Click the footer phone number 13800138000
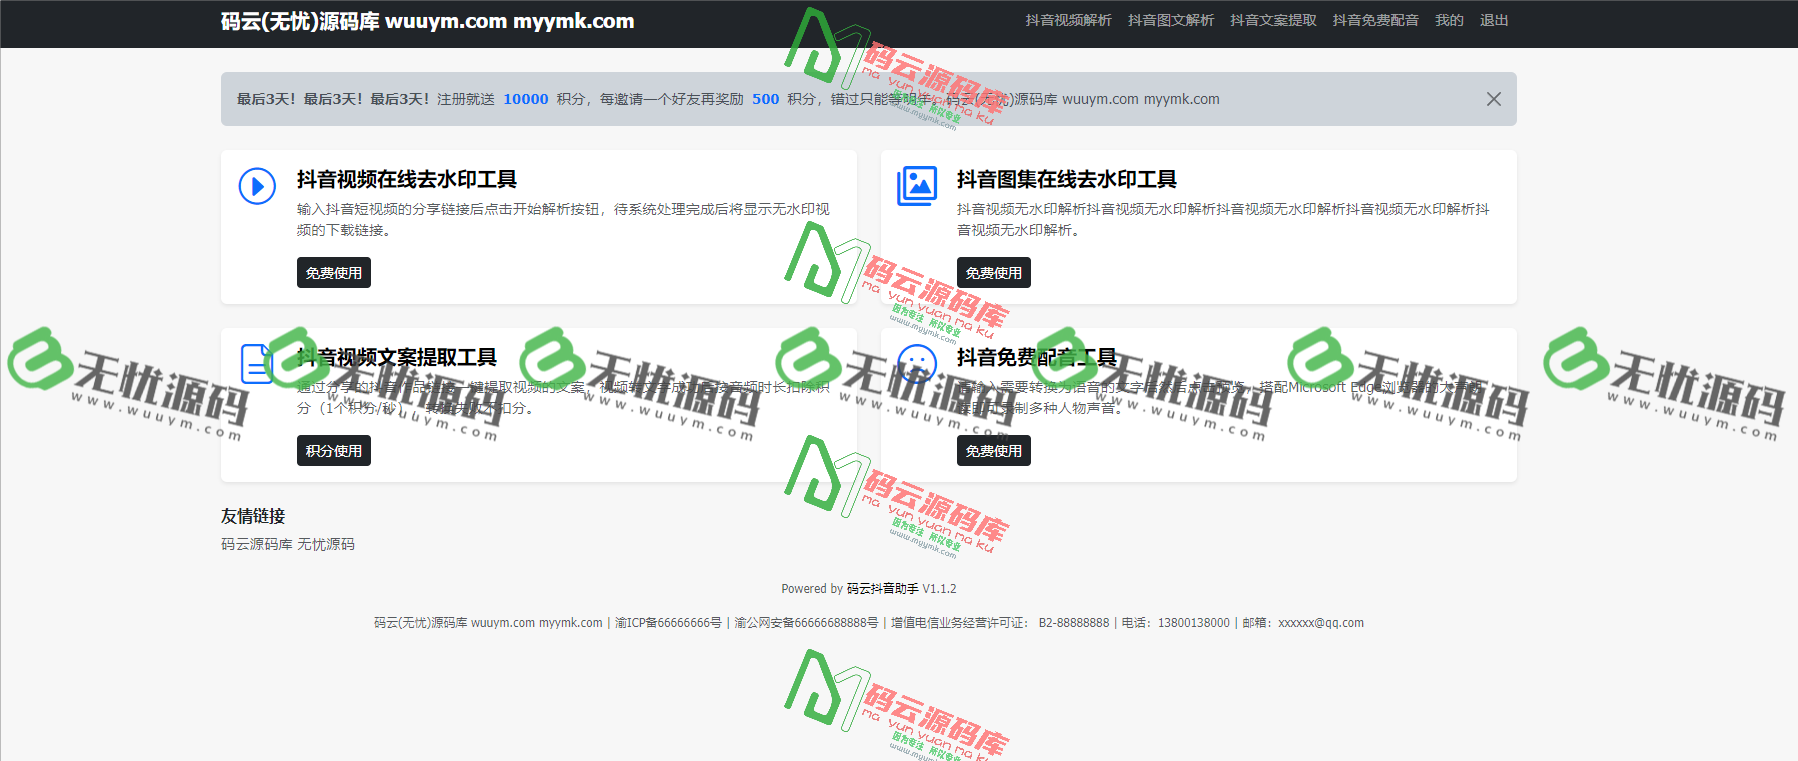Image resolution: width=1798 pixels, height=761 pixels. [x=1194, y=623]
